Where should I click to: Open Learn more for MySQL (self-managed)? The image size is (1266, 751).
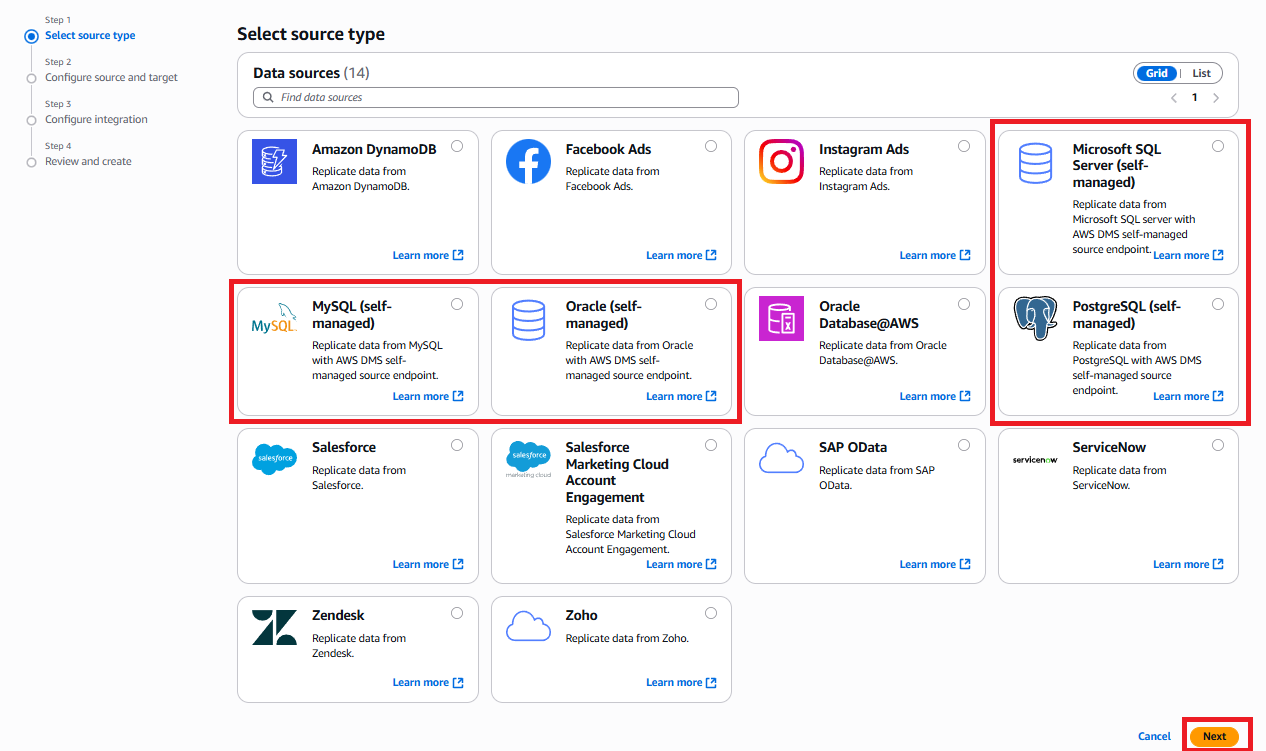[428, 396]
